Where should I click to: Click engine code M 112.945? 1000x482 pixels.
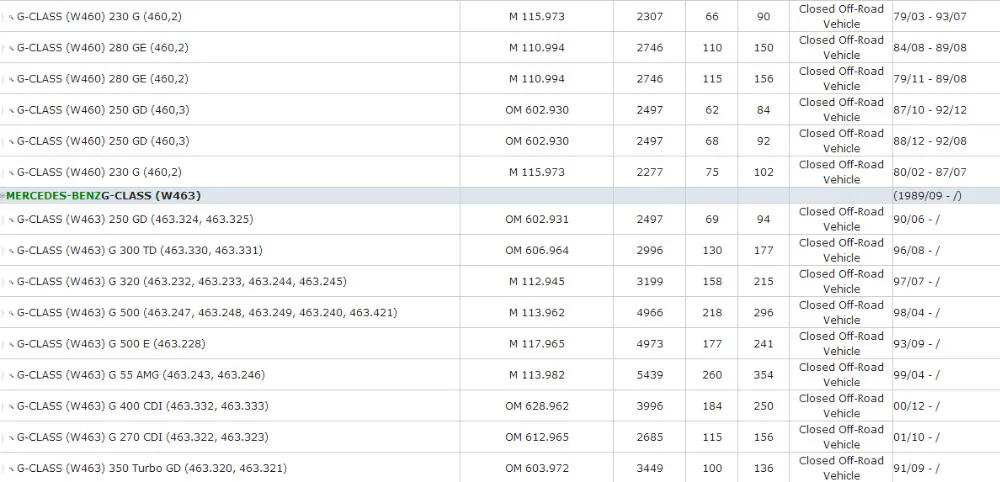point(537,282)
